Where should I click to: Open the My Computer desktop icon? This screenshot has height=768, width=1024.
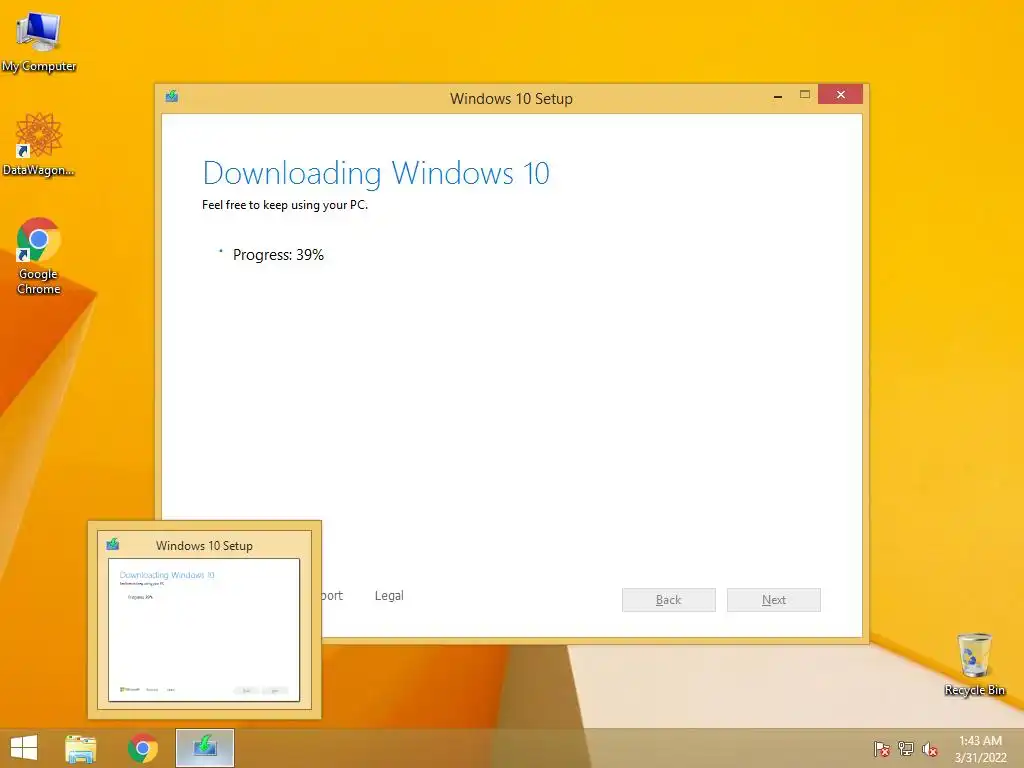pos(39,42)
